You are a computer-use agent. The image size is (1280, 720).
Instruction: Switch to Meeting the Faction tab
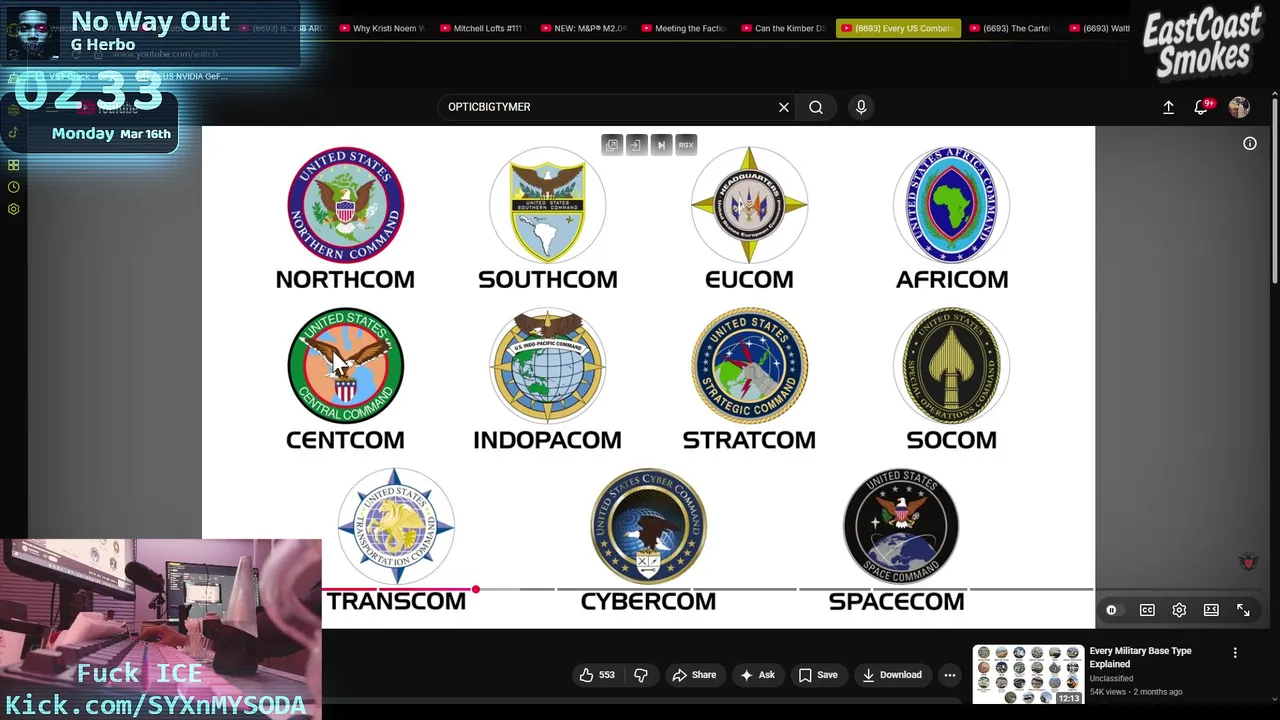point(682,28)
